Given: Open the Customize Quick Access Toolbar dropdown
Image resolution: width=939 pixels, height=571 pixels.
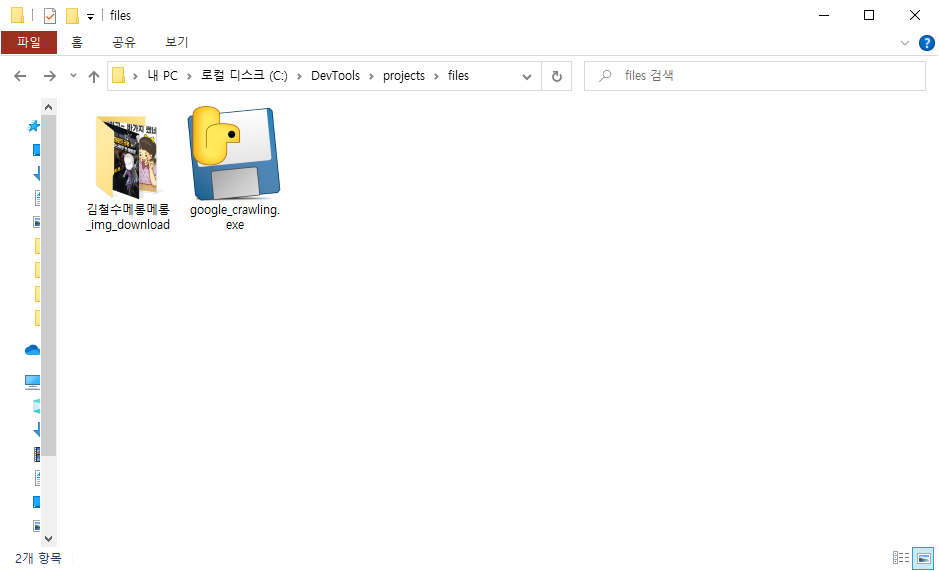Looking at the screenshot, I should point(90,16).
